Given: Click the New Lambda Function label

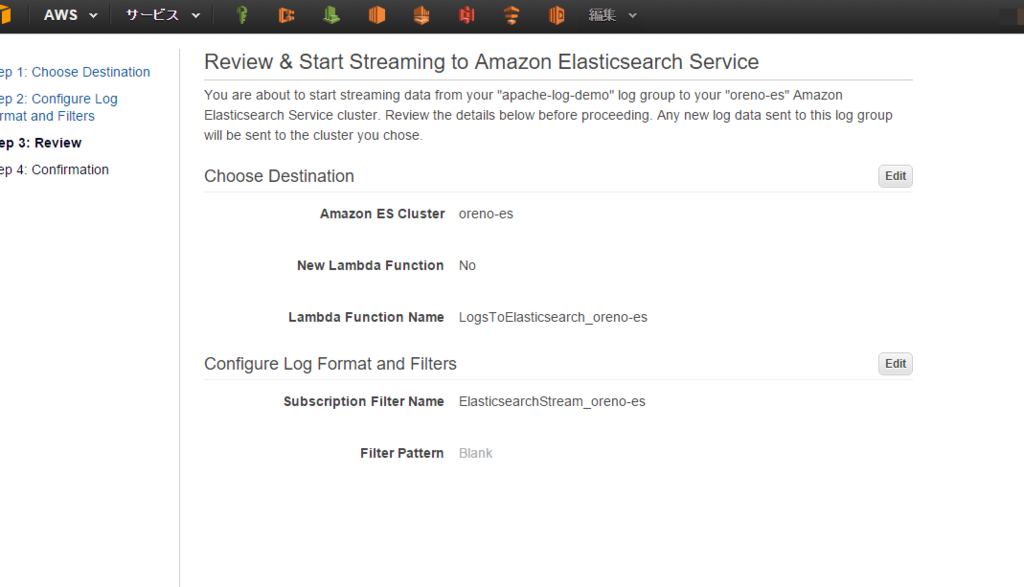Looking at the screenshot, I should click(x=370, y=265).
